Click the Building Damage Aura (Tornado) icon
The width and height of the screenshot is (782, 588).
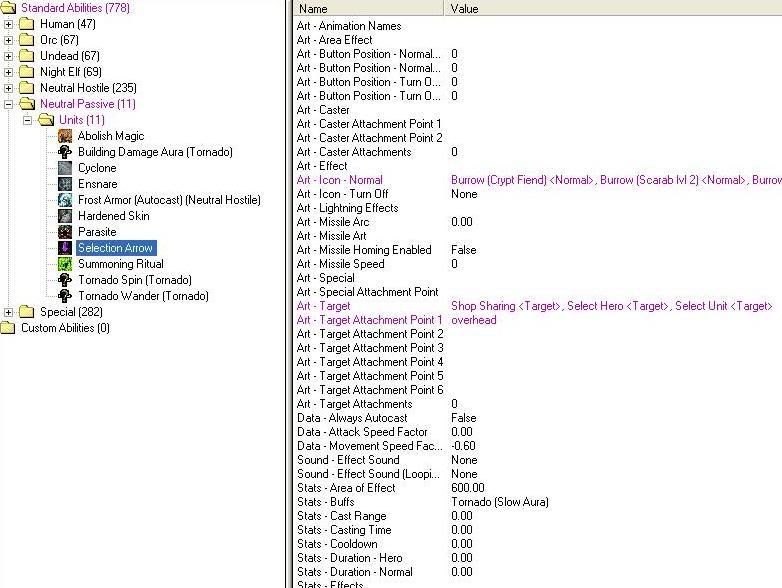pyautogui.click(x=65, y=152)
